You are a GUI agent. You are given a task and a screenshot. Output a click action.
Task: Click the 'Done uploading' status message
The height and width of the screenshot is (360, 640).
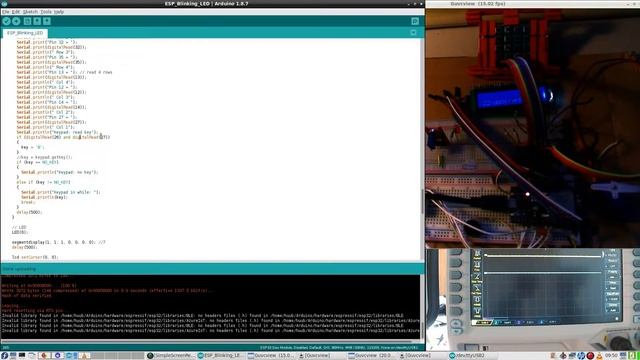[x=19, y=269]
